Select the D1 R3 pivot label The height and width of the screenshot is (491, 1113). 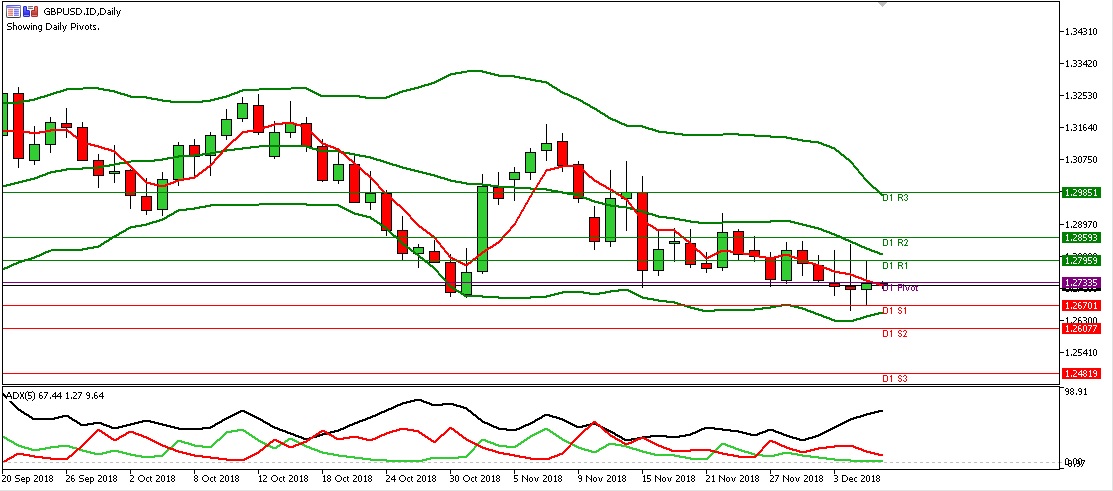pos(894,198)
